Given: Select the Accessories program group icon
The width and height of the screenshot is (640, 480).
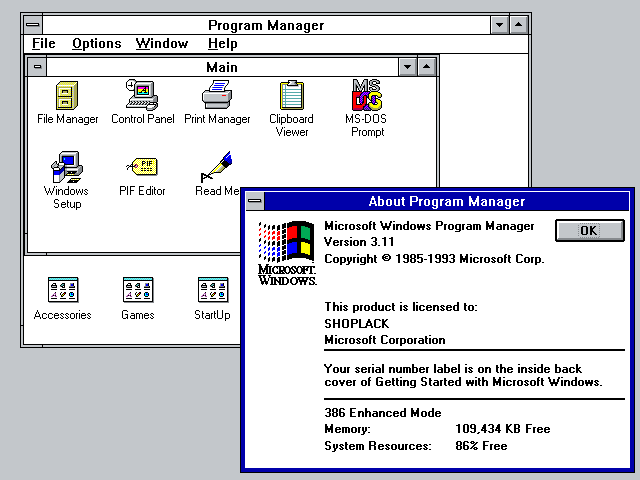Looking at the screenshot, I should (x=63, y=290).
